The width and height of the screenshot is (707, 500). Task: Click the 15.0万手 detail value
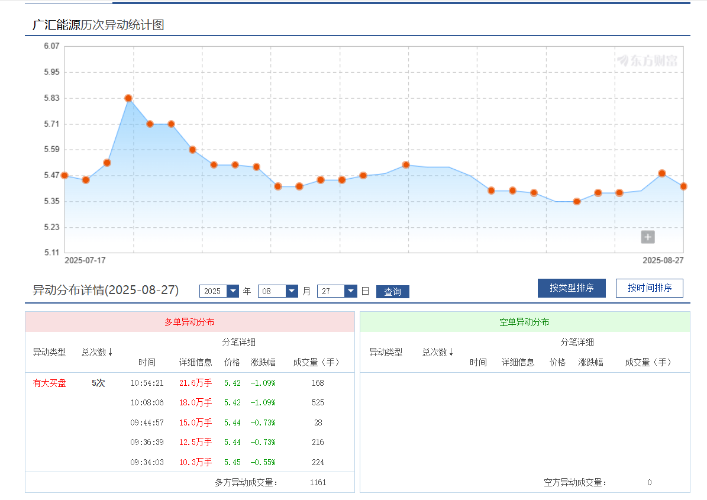tap(195, 422)
